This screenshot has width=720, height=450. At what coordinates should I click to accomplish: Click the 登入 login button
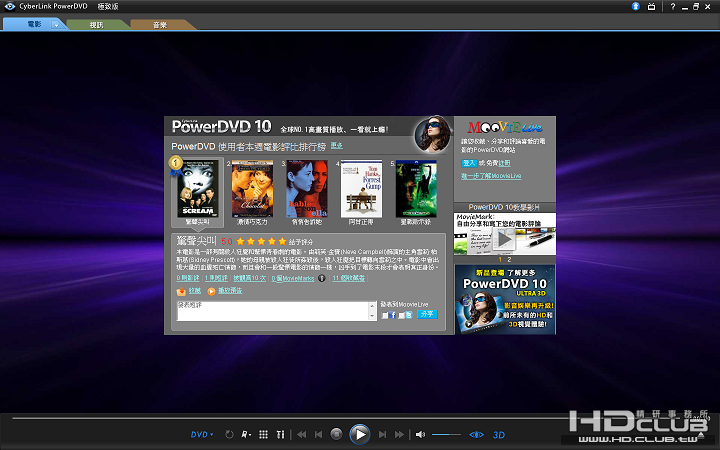(x=469, y=162)
